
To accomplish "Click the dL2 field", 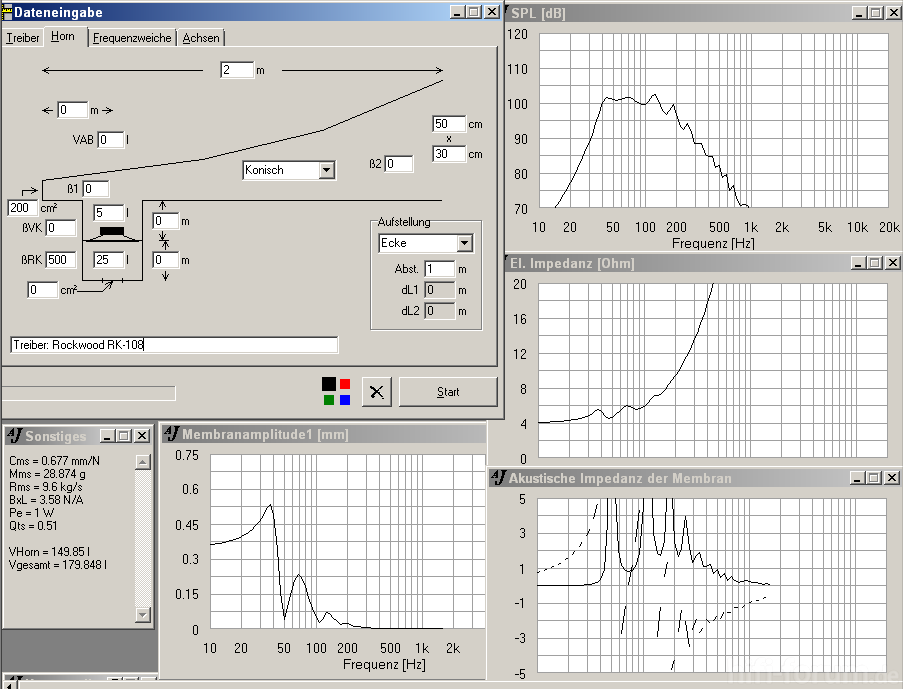I will (x=439, y=311).
